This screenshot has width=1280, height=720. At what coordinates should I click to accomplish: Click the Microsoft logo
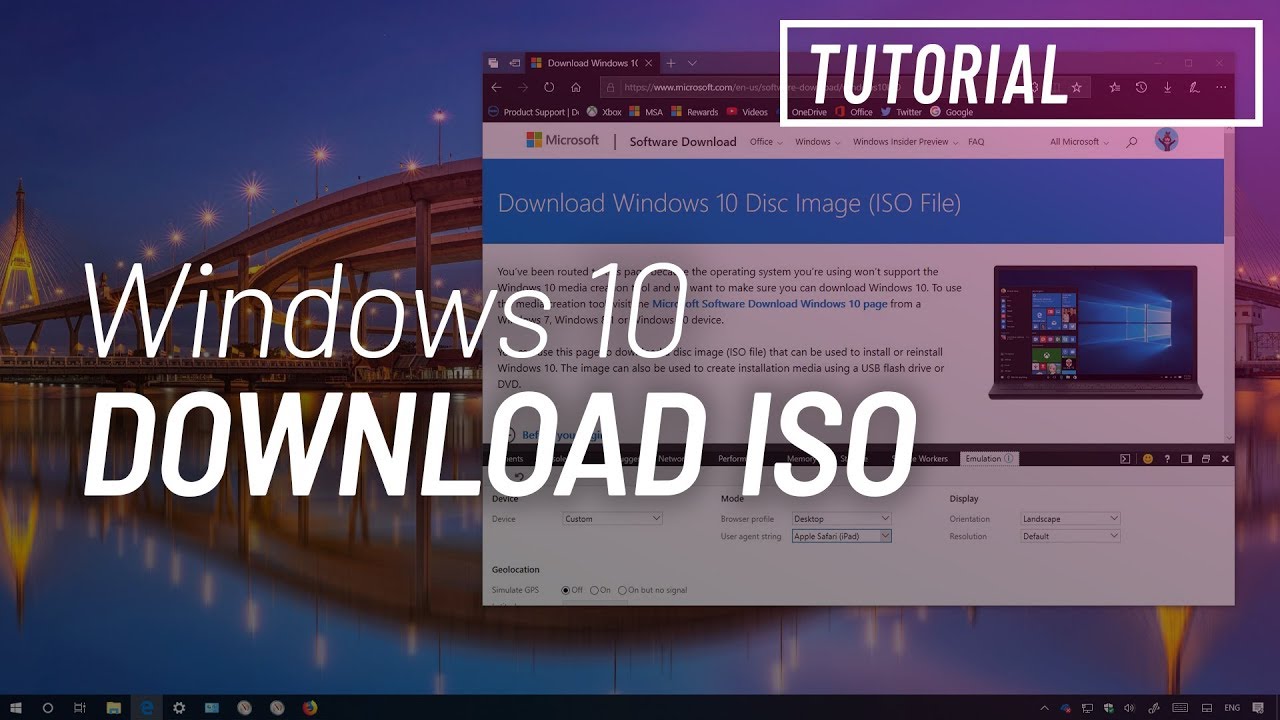[x=563, y=140]
